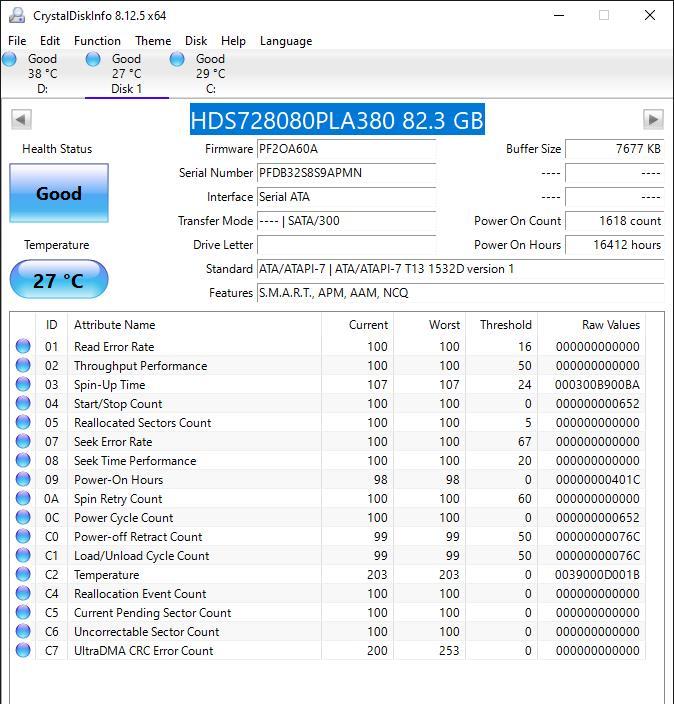Click the Start/Stop Count status orb
The height and width of the screenshot is (704, 674).
click(x=23, y=403)
